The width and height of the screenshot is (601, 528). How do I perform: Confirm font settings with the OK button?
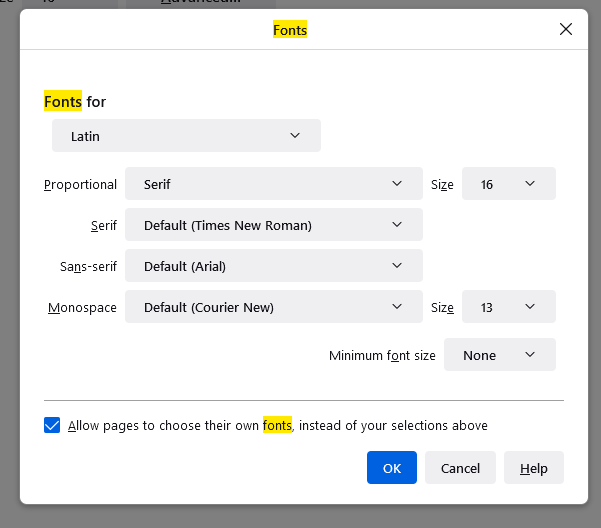392,467
